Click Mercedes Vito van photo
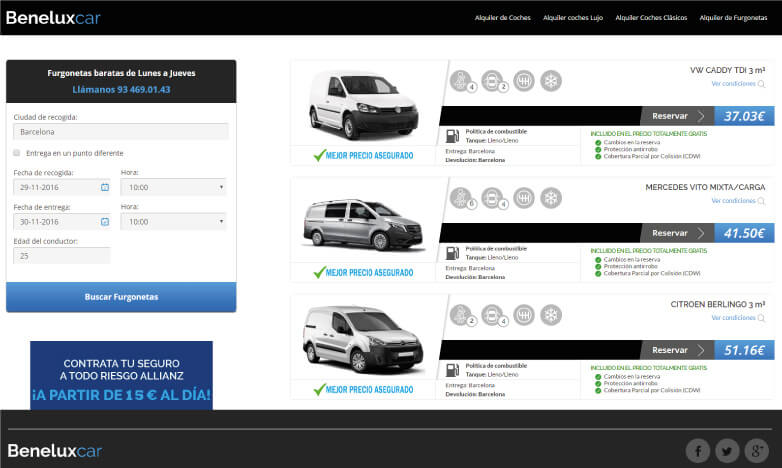782x468 pixels. (364, 224)
